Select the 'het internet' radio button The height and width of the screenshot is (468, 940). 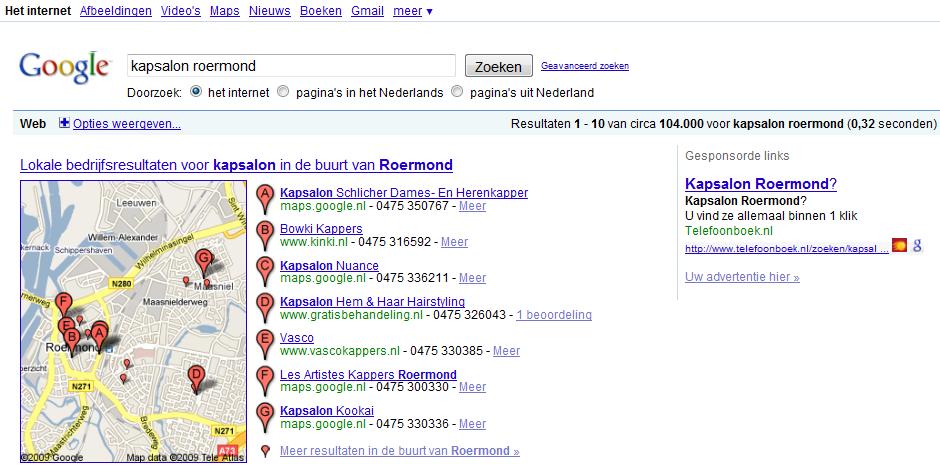(195, 92)
